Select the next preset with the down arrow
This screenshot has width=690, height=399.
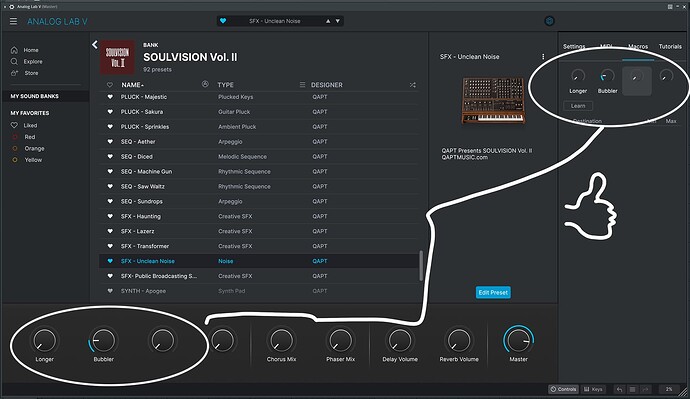coord(338,21)
